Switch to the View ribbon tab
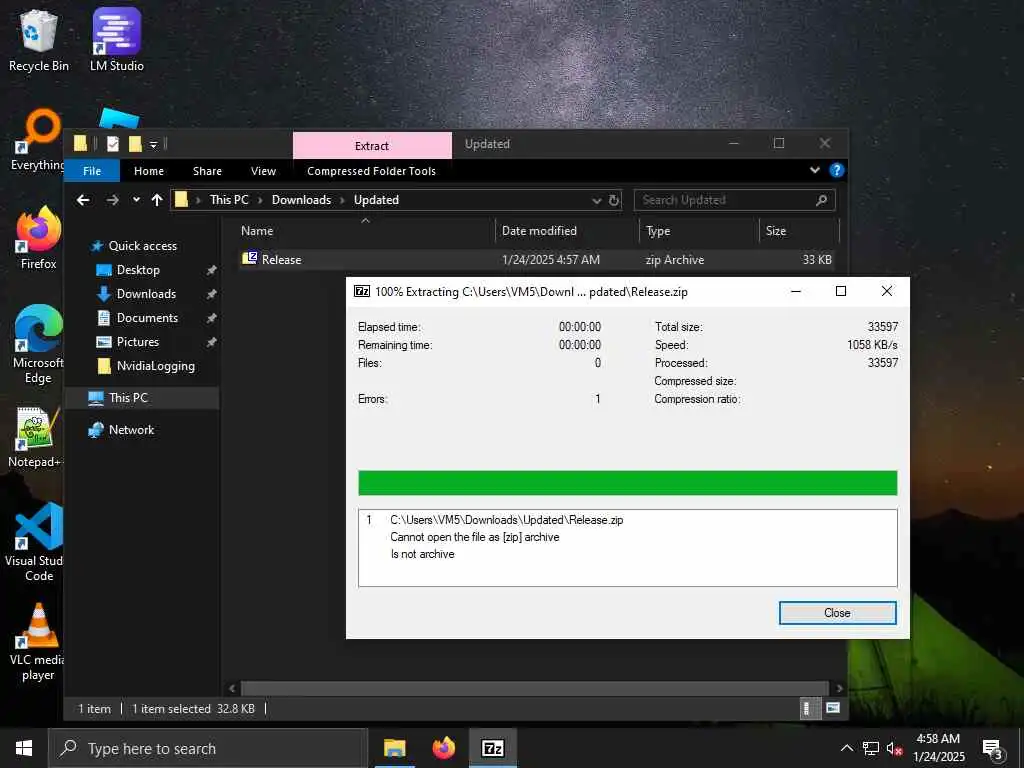This screenshot has height=768, width=1024. [263, 171]
